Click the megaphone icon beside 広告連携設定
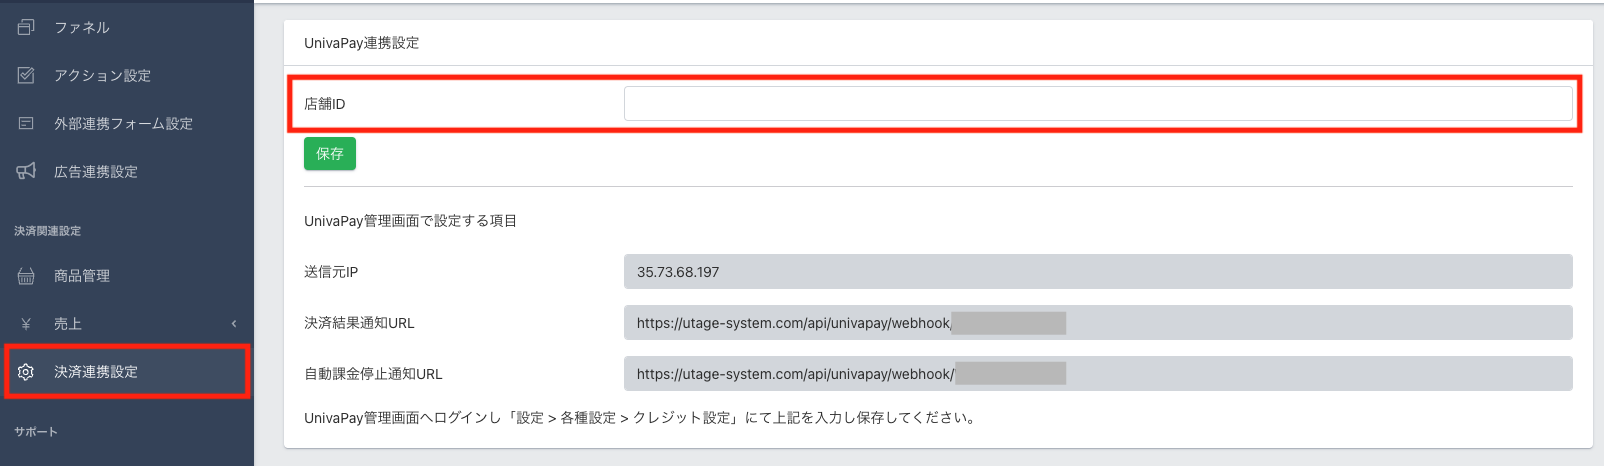The height and width of the screenshot is (466, 1604). (x=26, y=171)
